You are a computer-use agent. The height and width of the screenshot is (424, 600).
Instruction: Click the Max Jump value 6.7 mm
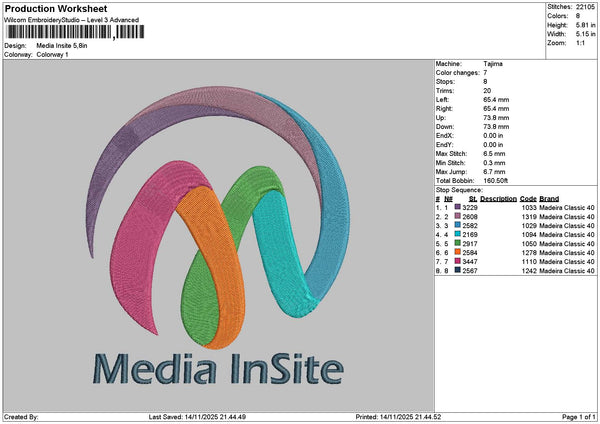494,172
